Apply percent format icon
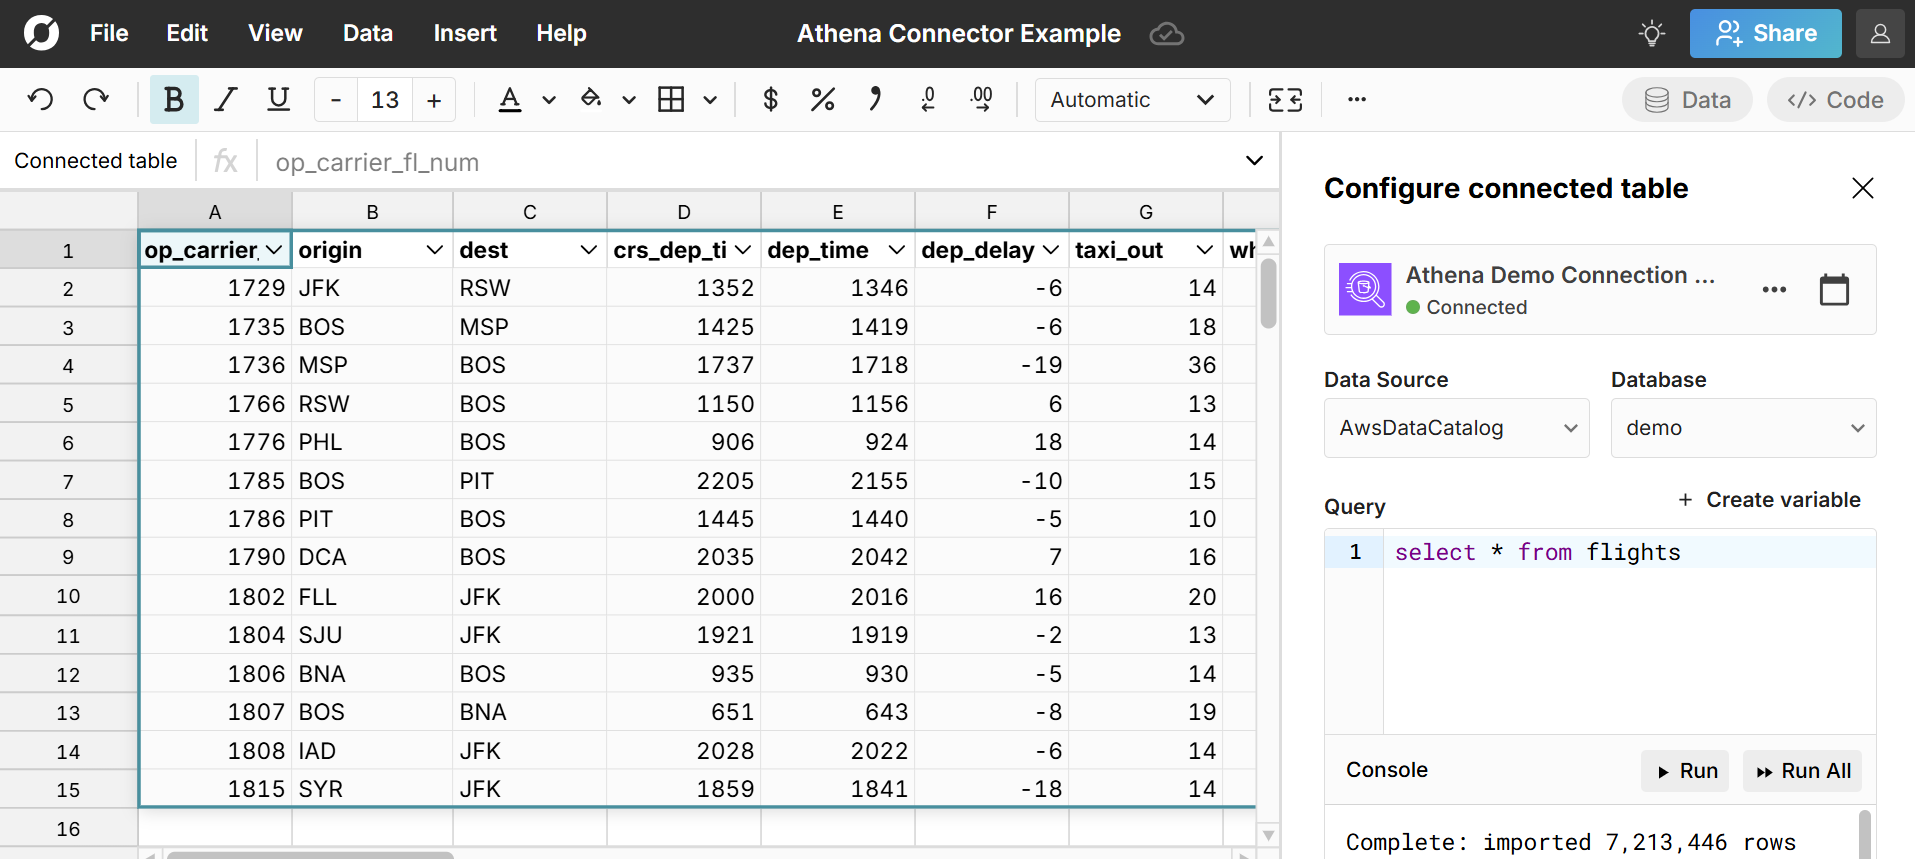The height and width of the screenshot is (859, 1915). click(822, 100)
